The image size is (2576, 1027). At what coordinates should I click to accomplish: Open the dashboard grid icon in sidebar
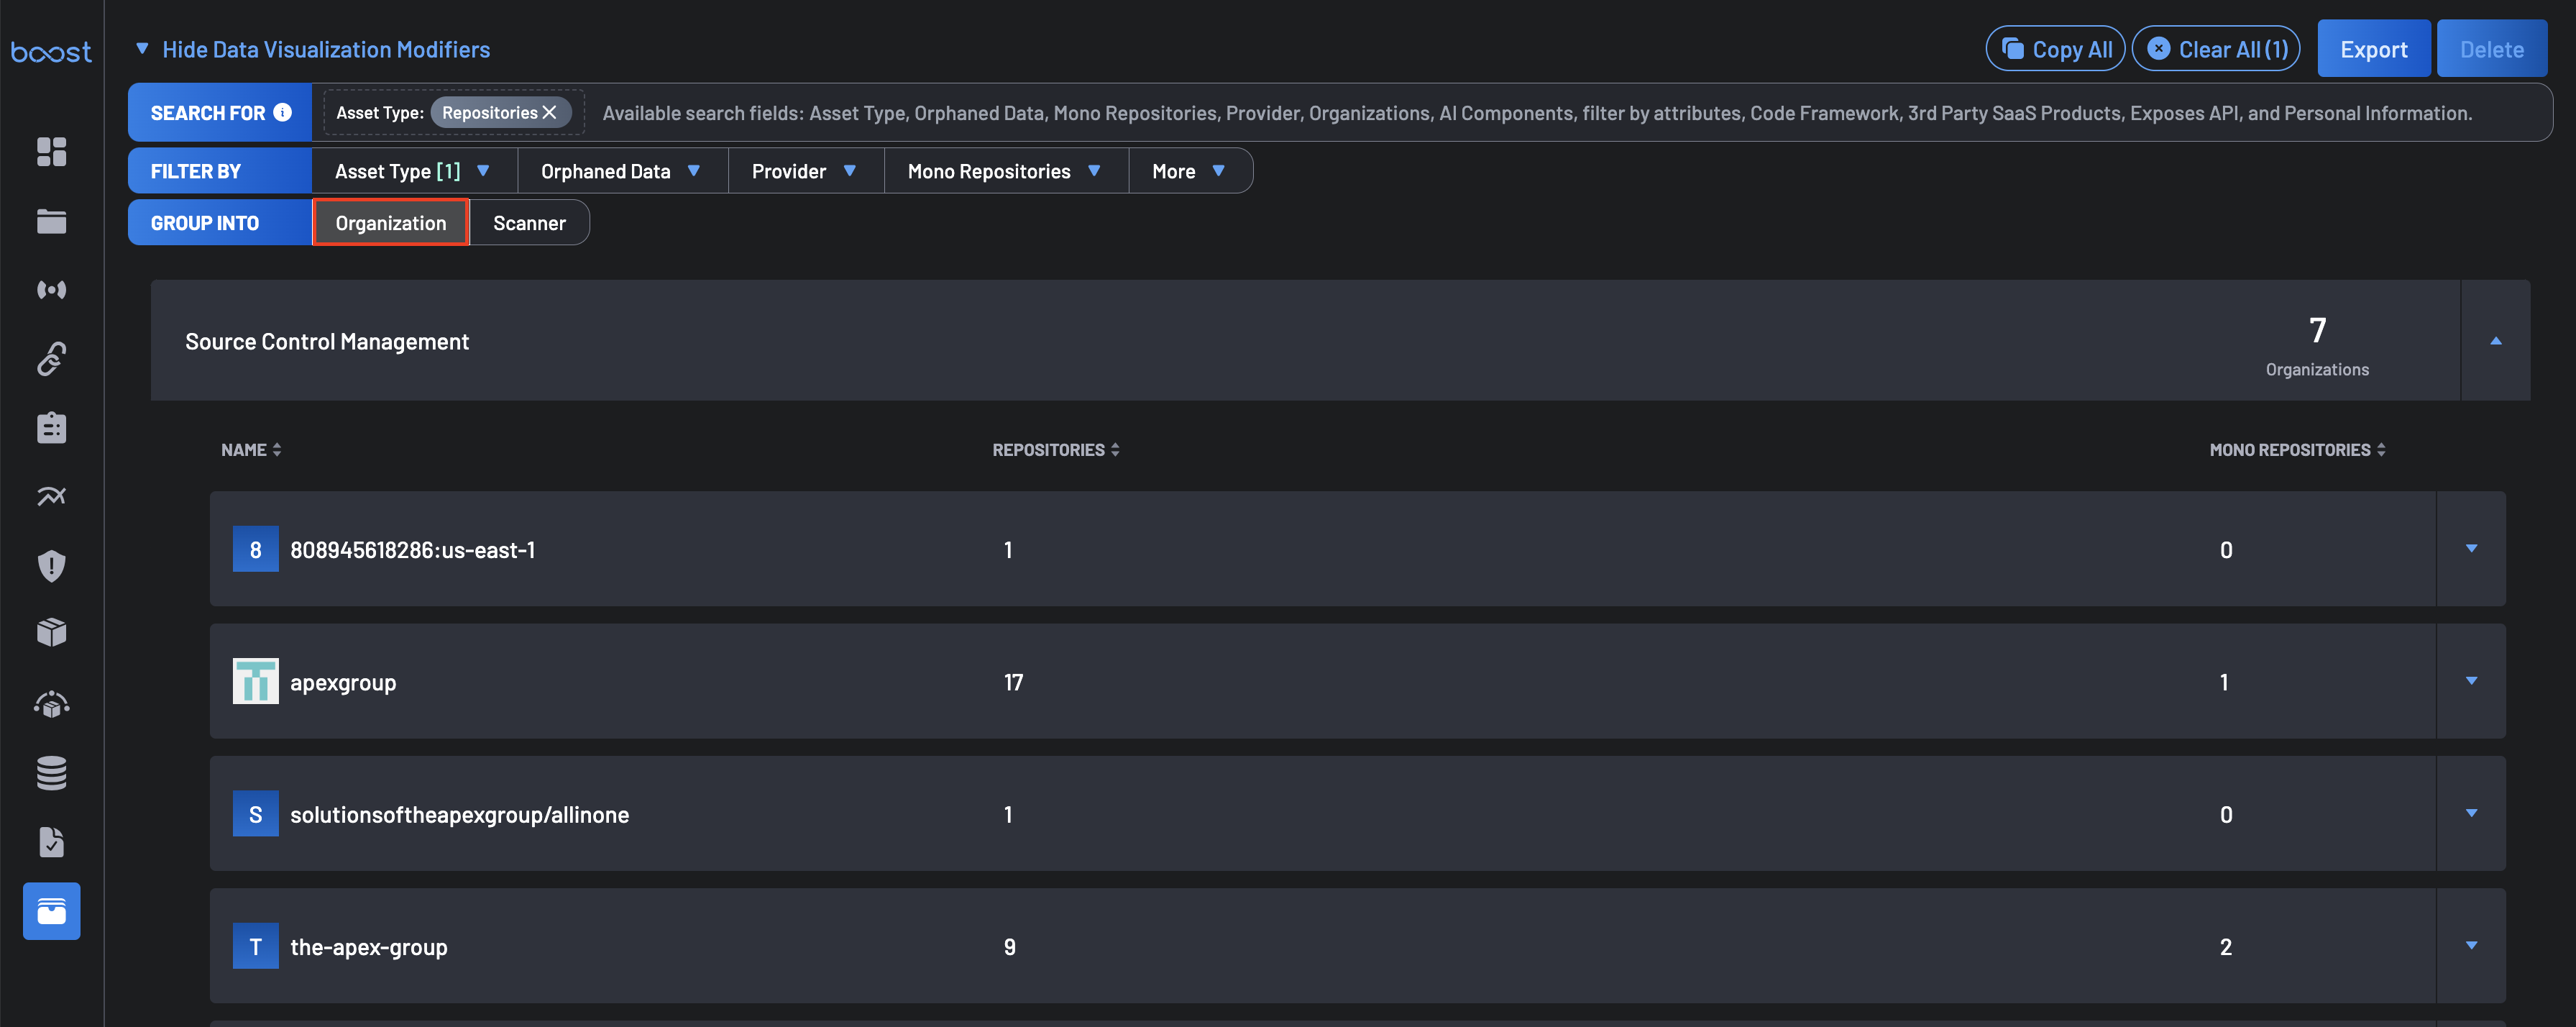click(51, 152)
